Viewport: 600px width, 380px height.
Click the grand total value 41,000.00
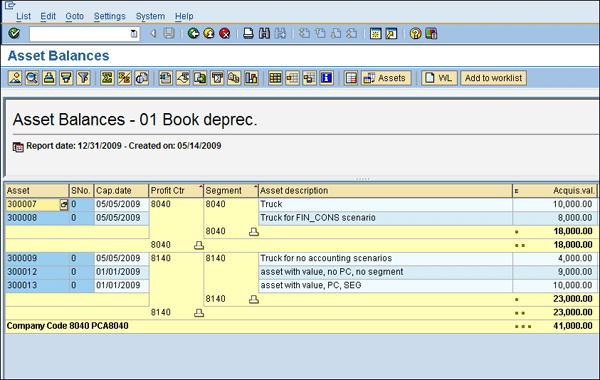click(572, 326)
